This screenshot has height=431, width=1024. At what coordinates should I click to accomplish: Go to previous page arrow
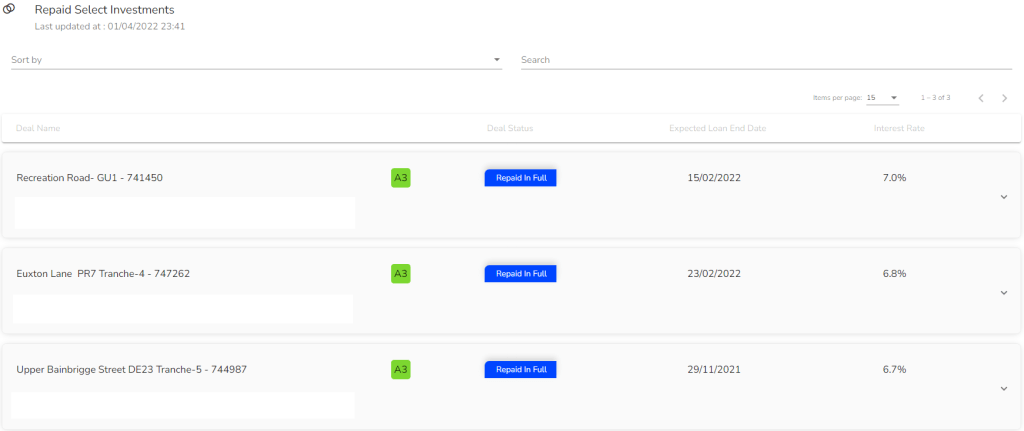click(x=981, y=98)
